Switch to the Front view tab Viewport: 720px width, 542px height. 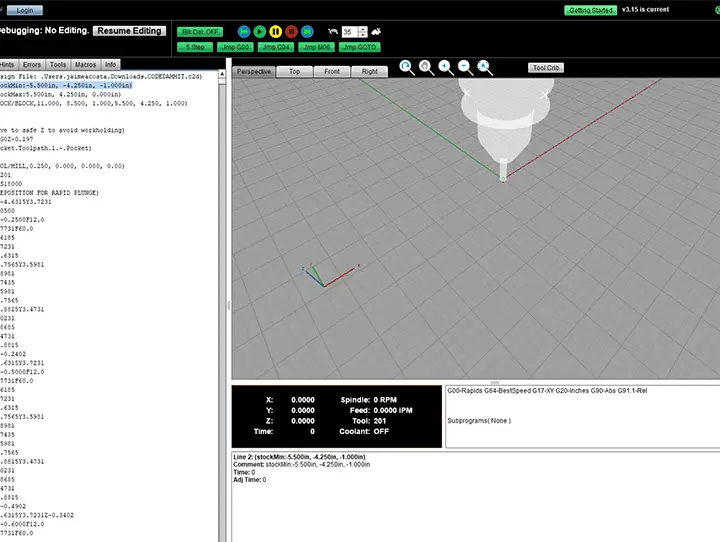(332, 72)
